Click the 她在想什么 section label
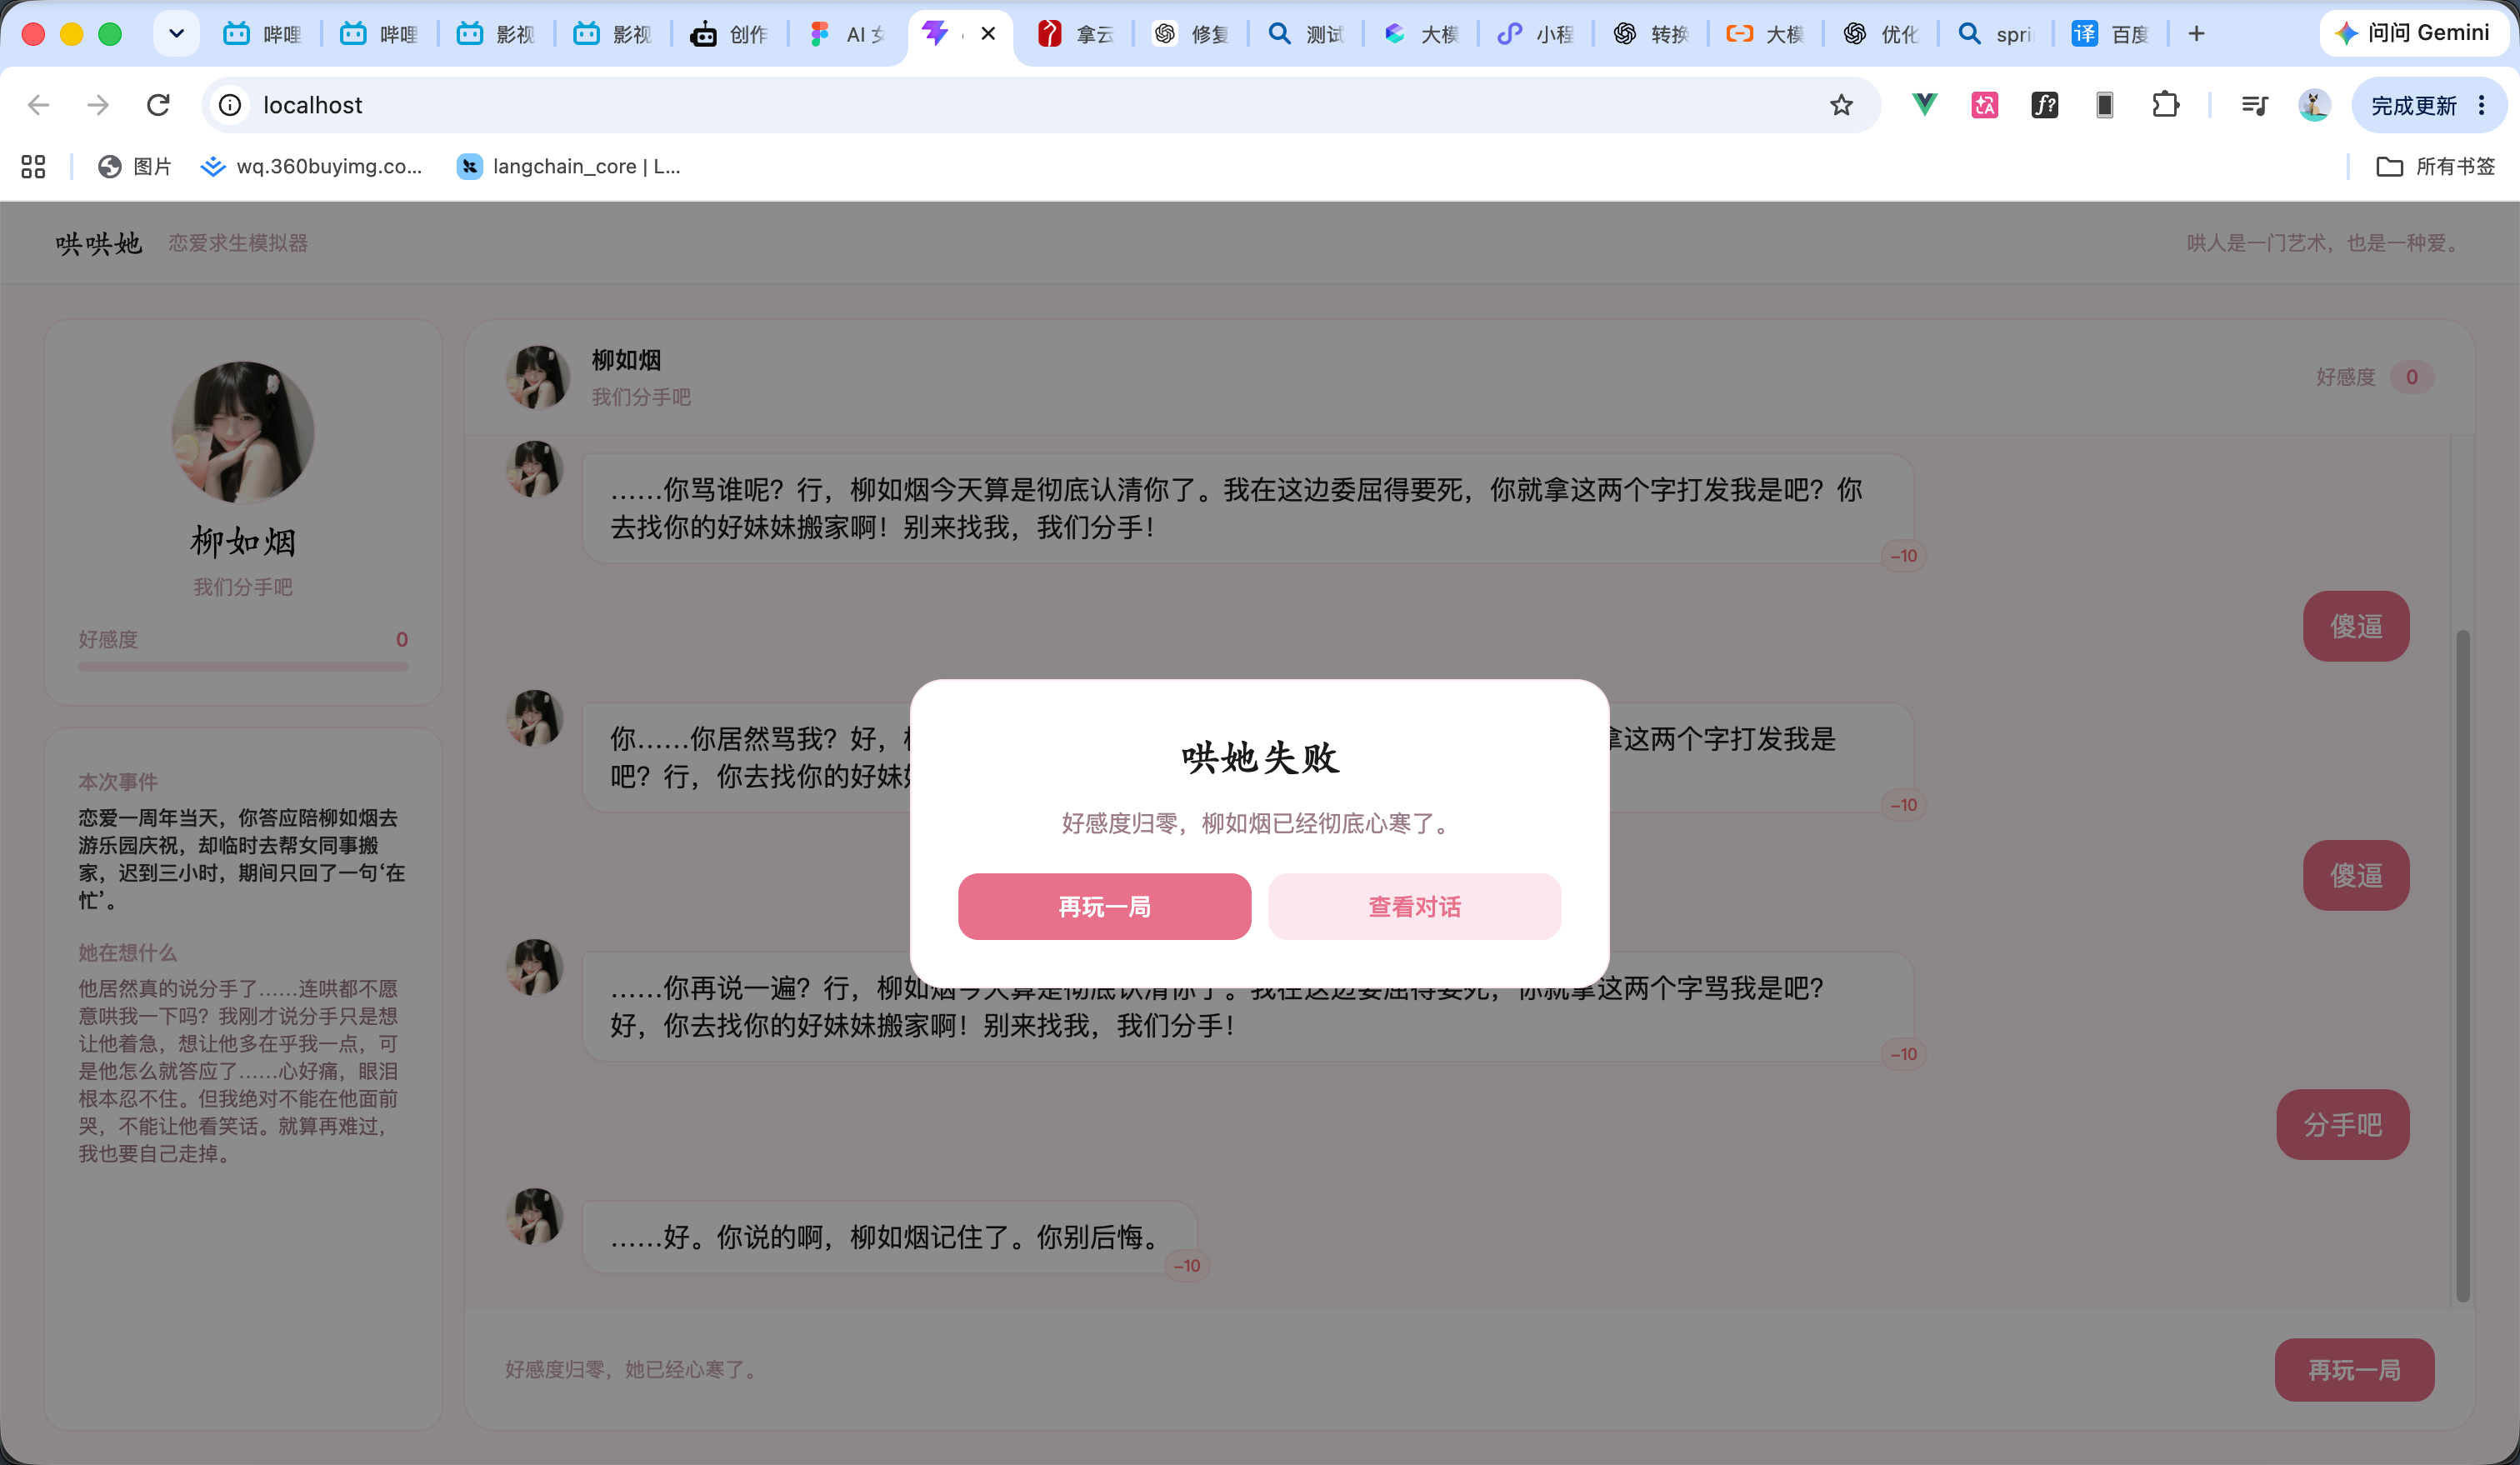The height and width of the screenshot is (1465, 2520). coord(128,953)
